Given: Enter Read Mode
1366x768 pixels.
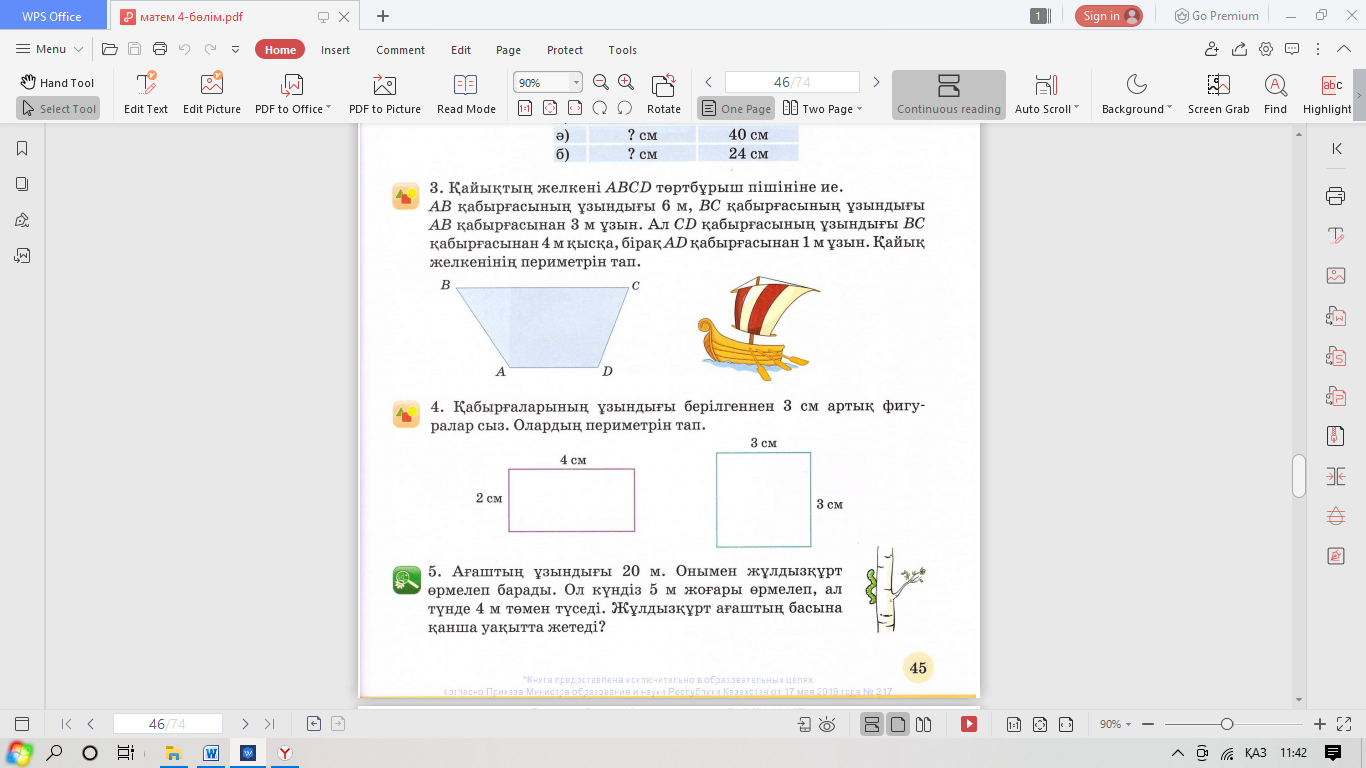Looking at the screenshot, I should (466, 94).
